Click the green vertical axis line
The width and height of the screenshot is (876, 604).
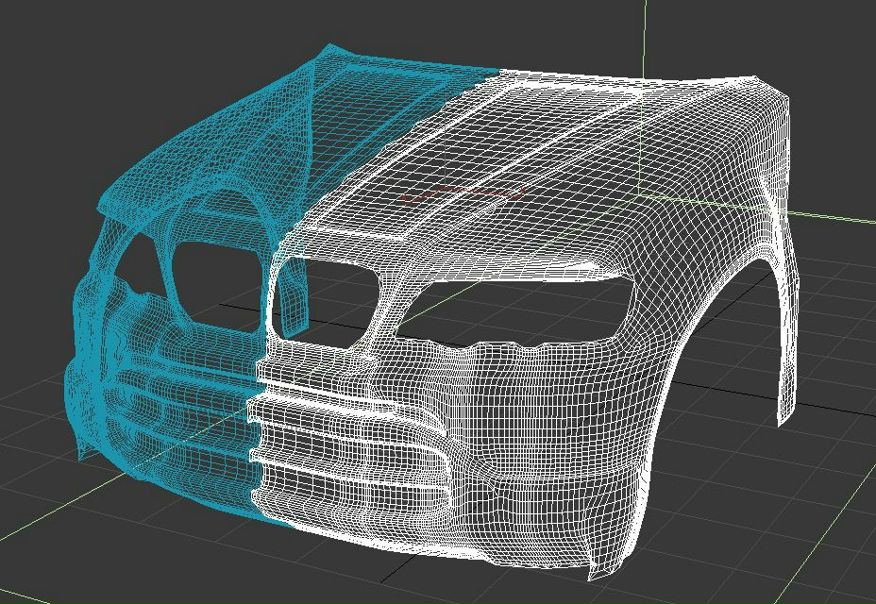tap(645, 40)
